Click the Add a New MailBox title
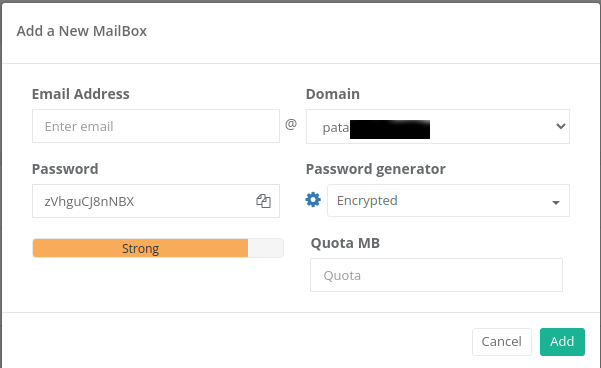The height and width of the screenshot is (368, 601). pos(82,31)
